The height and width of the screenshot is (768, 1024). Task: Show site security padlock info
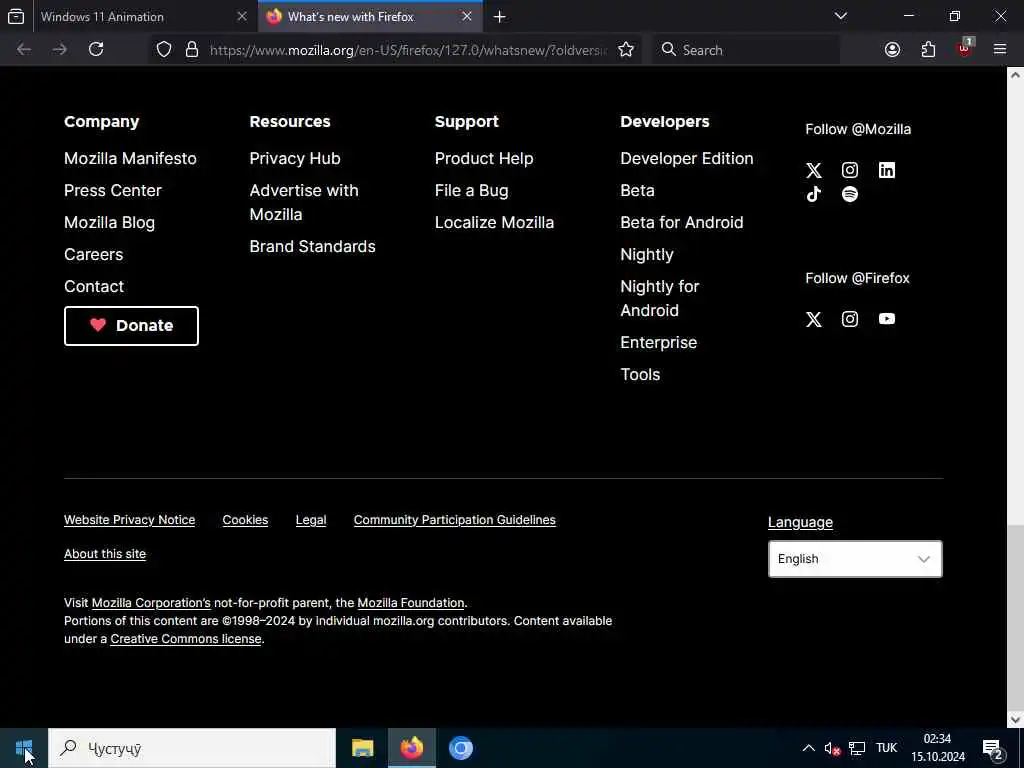pos(191,50)
